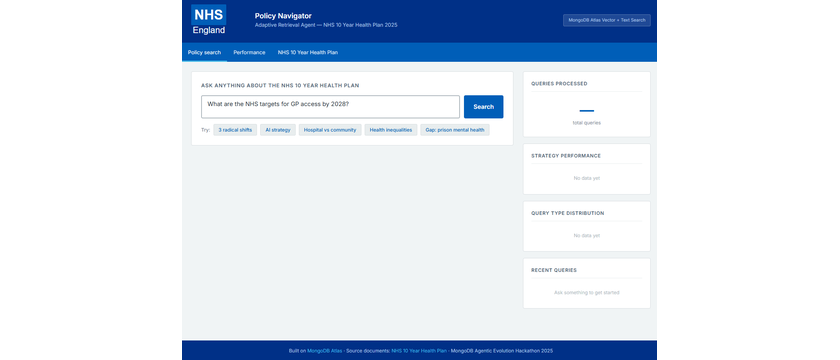Open the Policy search tab
Viewport: 840px width, 360px height.
pos(204,52)
